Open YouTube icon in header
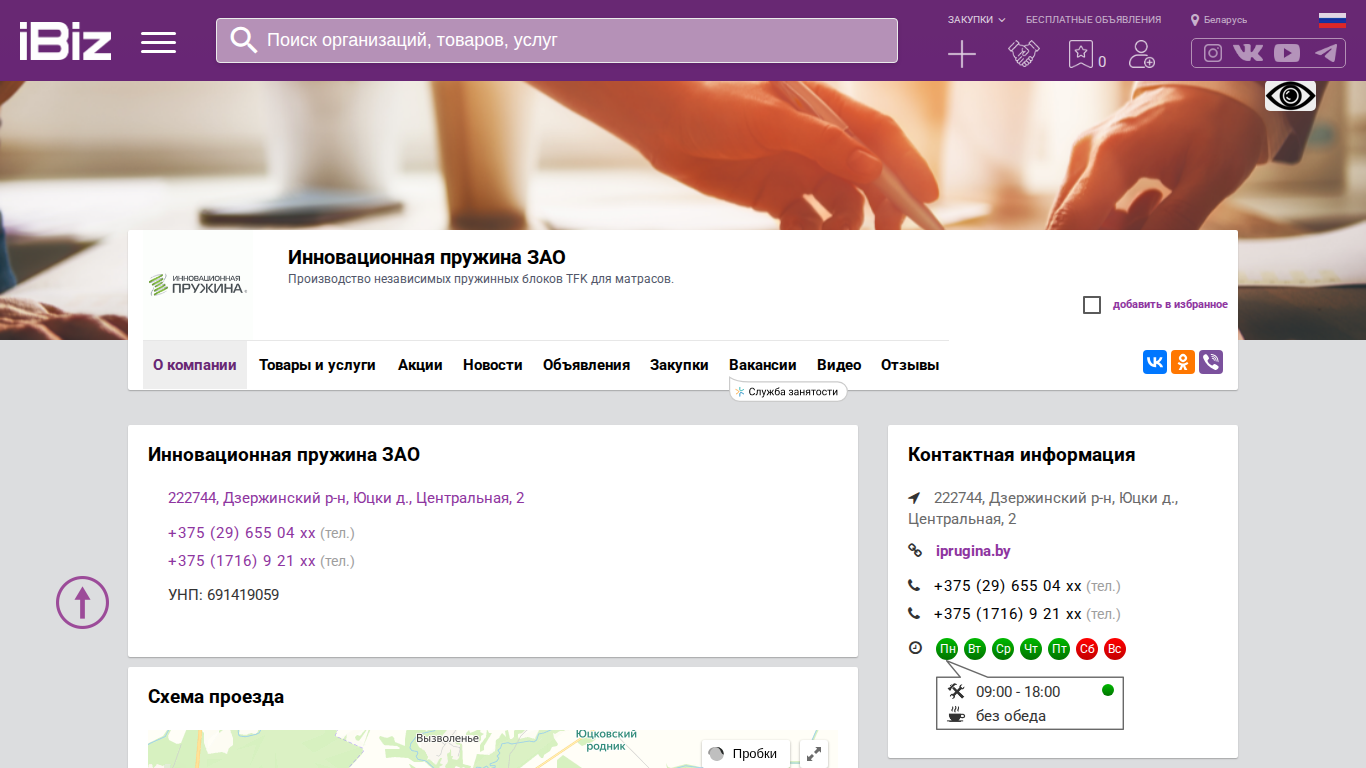This screenshot has width=1366, height=768. point(1287,54)
